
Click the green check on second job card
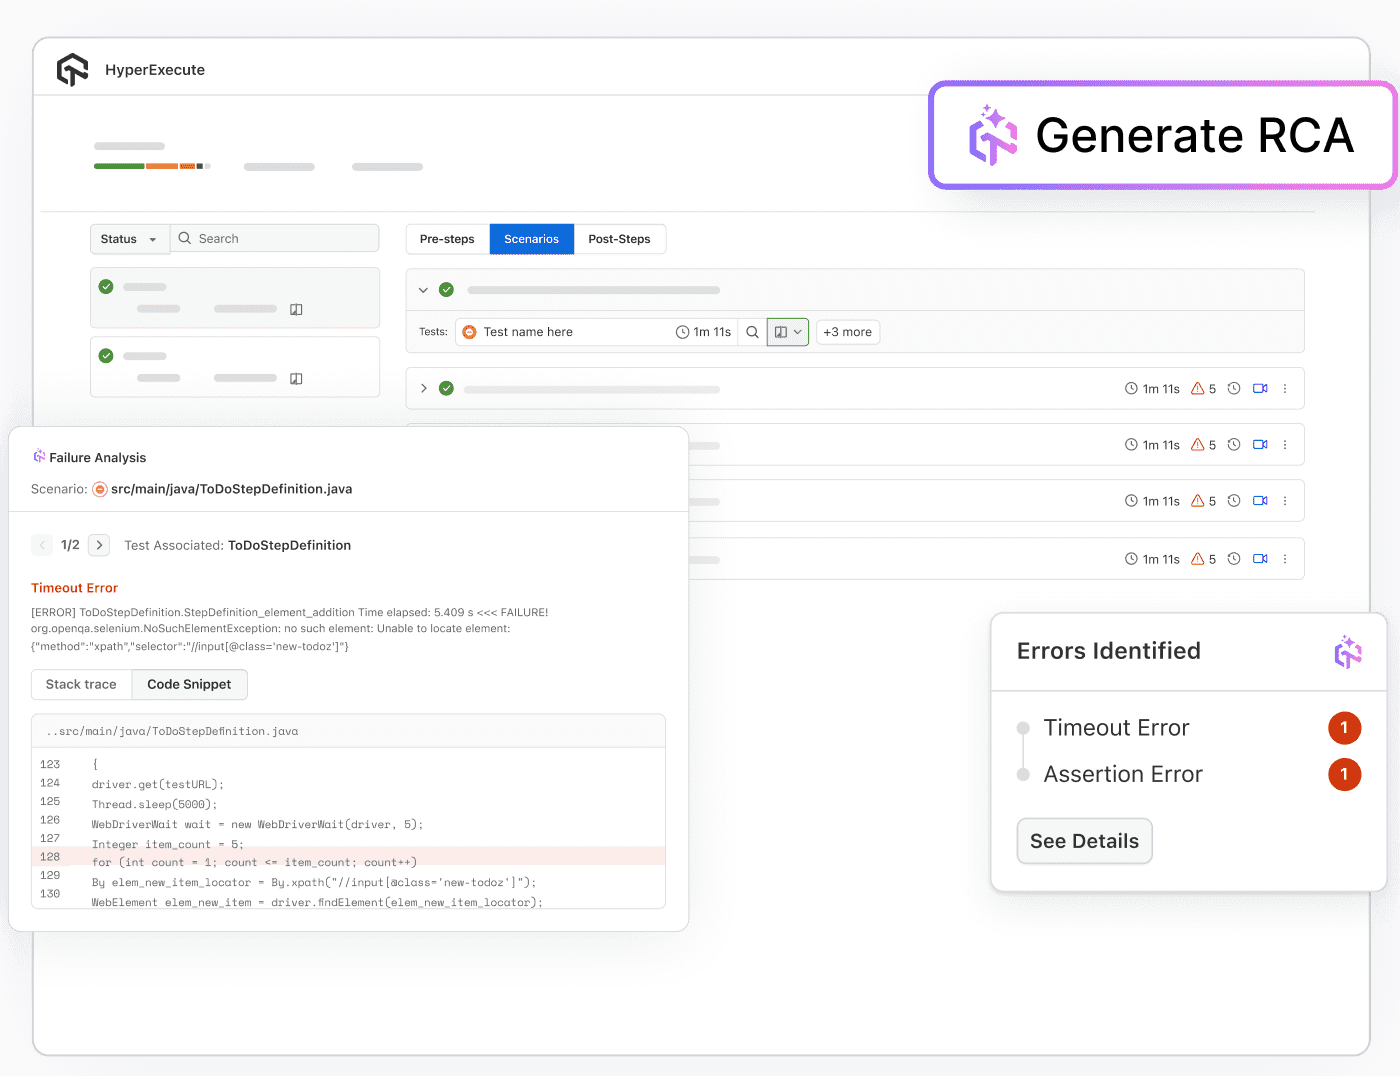point(106,356)
